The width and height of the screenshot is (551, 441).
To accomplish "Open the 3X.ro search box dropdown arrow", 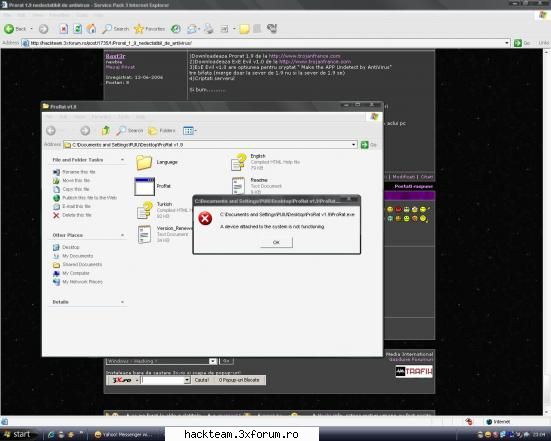I will click(x=187, y=380).
